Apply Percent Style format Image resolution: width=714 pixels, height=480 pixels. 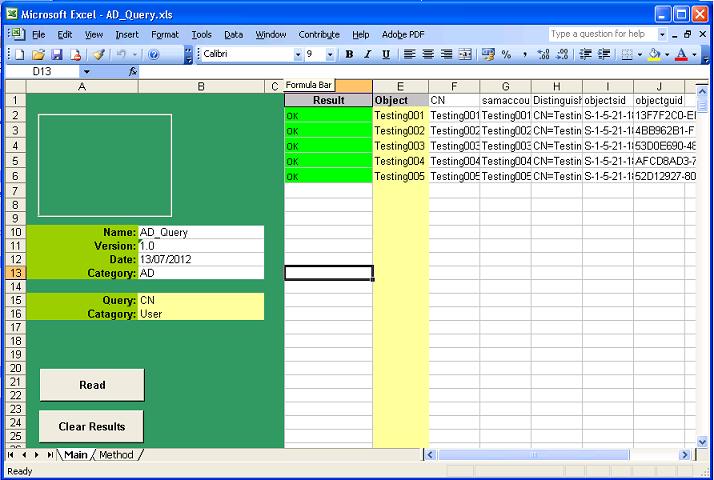pos(506,54)
